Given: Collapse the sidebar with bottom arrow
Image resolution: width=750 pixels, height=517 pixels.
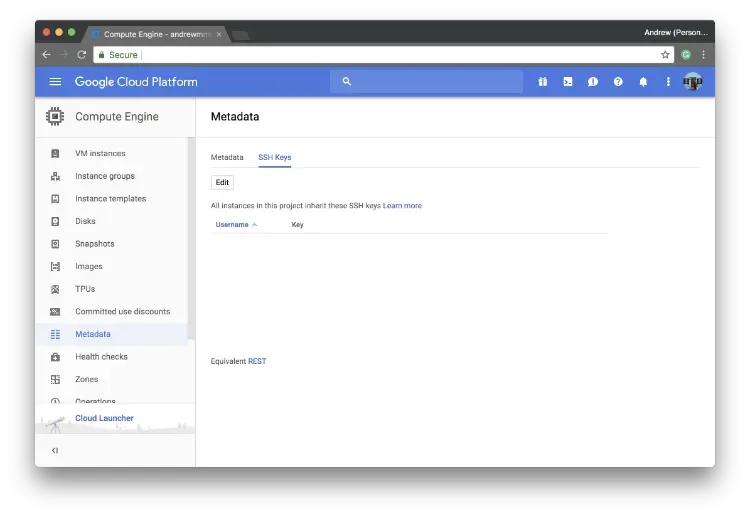Looking at the screenshot, I should click(x=55, y=450).
